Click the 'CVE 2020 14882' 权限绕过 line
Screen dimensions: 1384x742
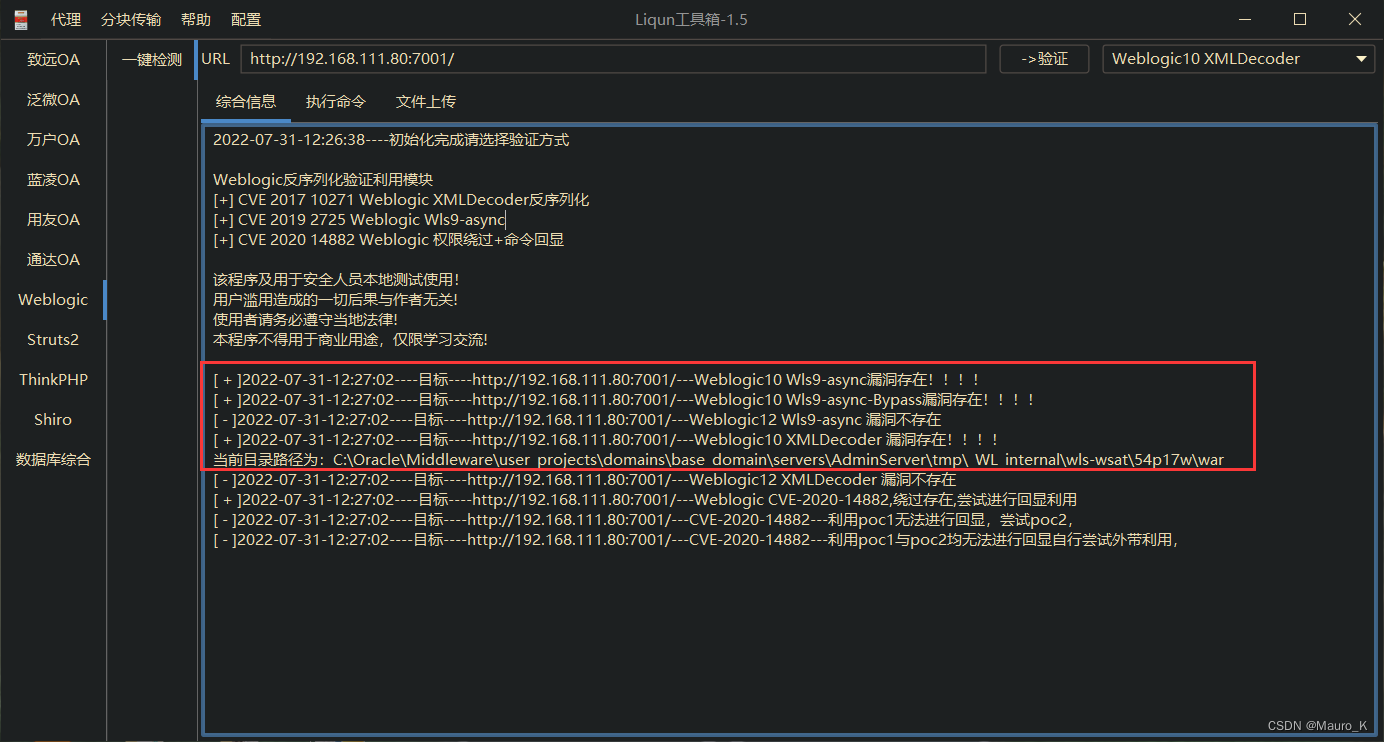click(x=389, y=240)
